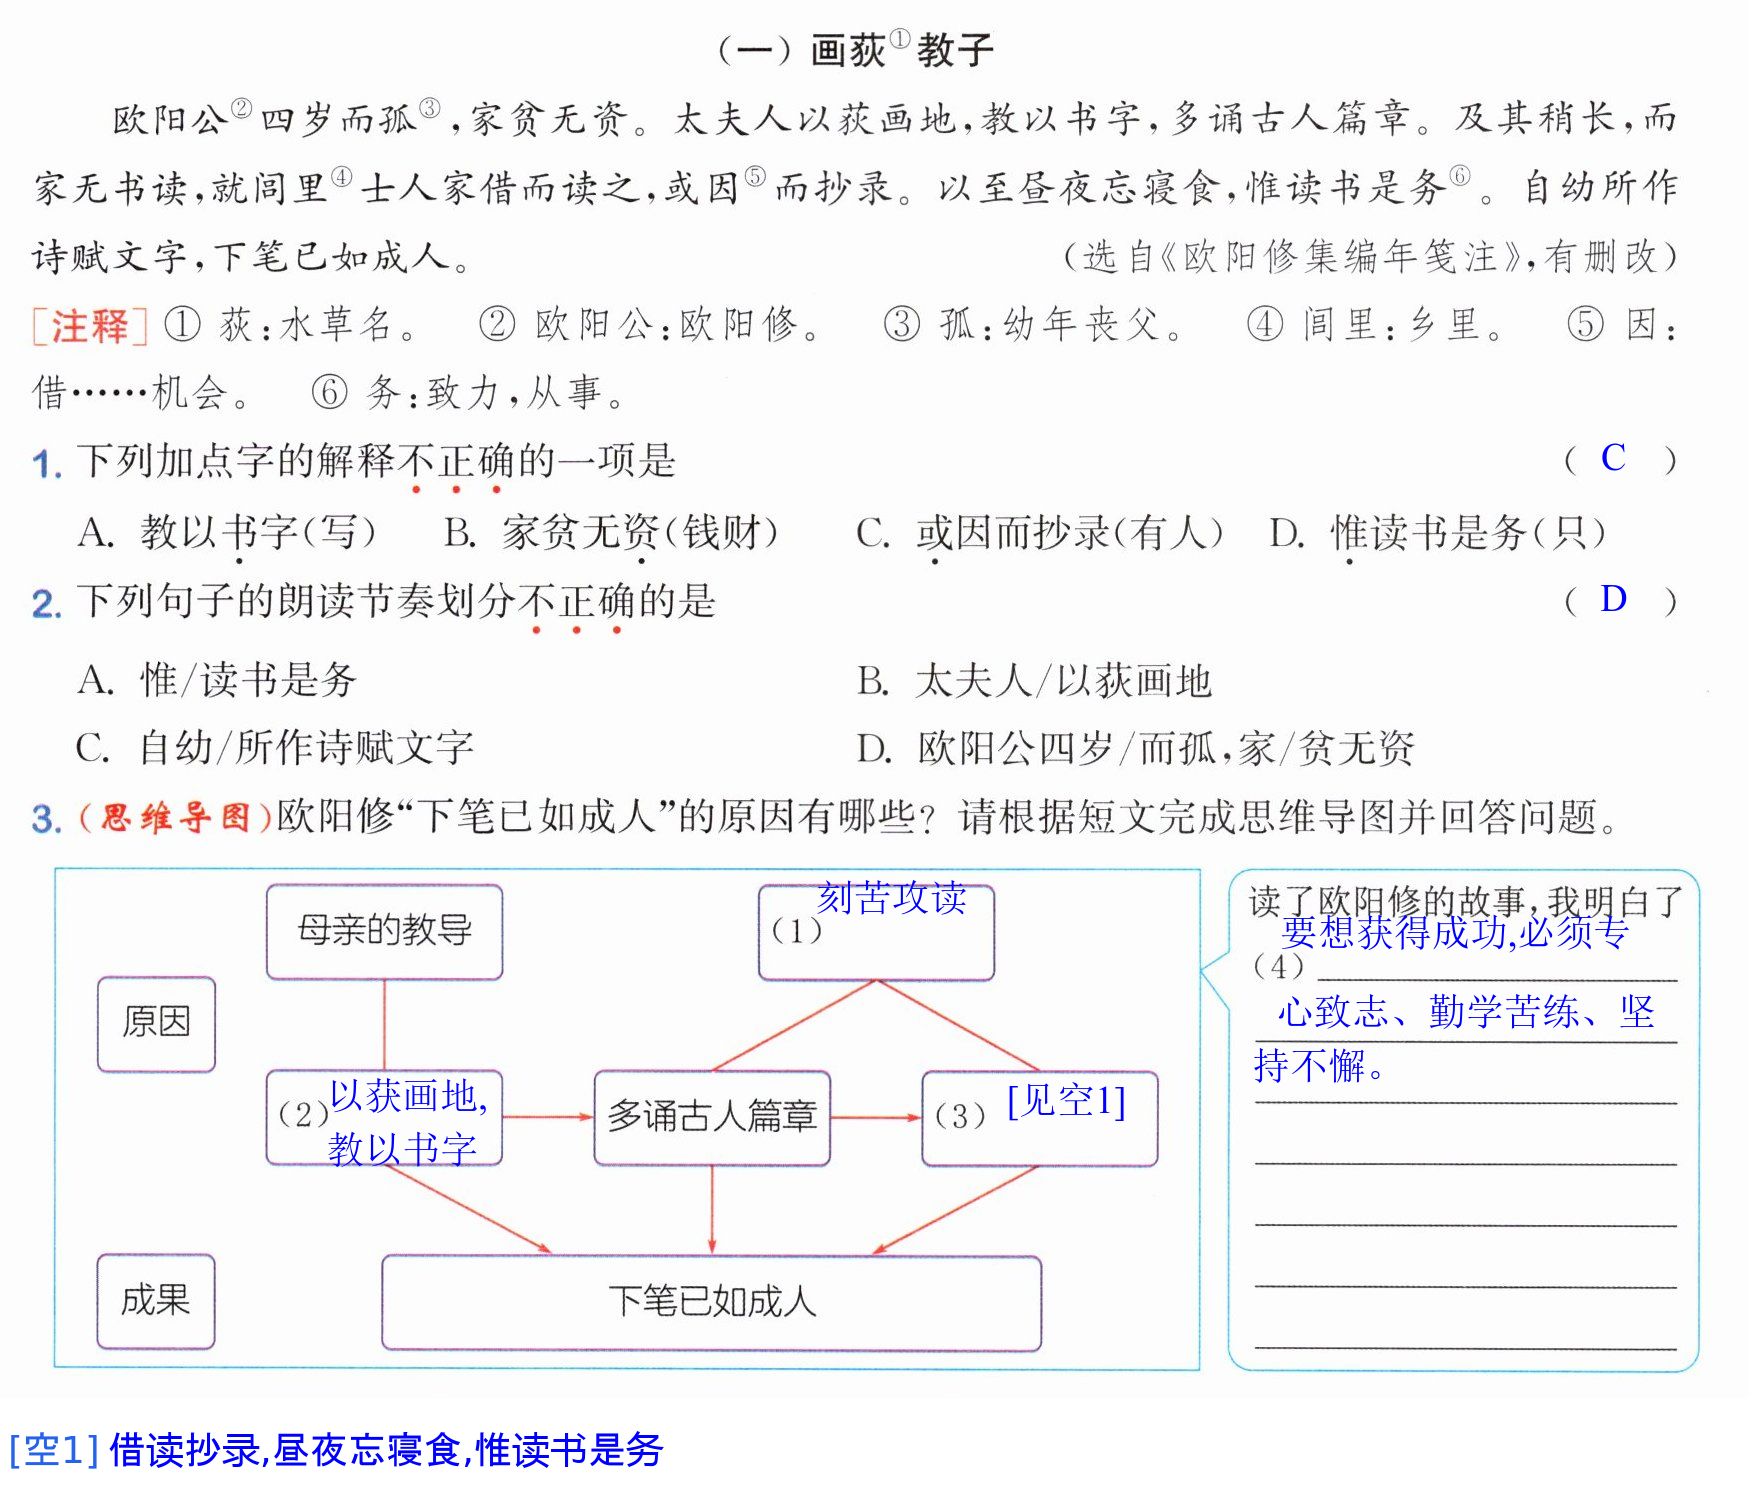Click the blank (2) with 以荻画地,教以书字
Viewport: 1755px width, 1506px height.
384,1118
